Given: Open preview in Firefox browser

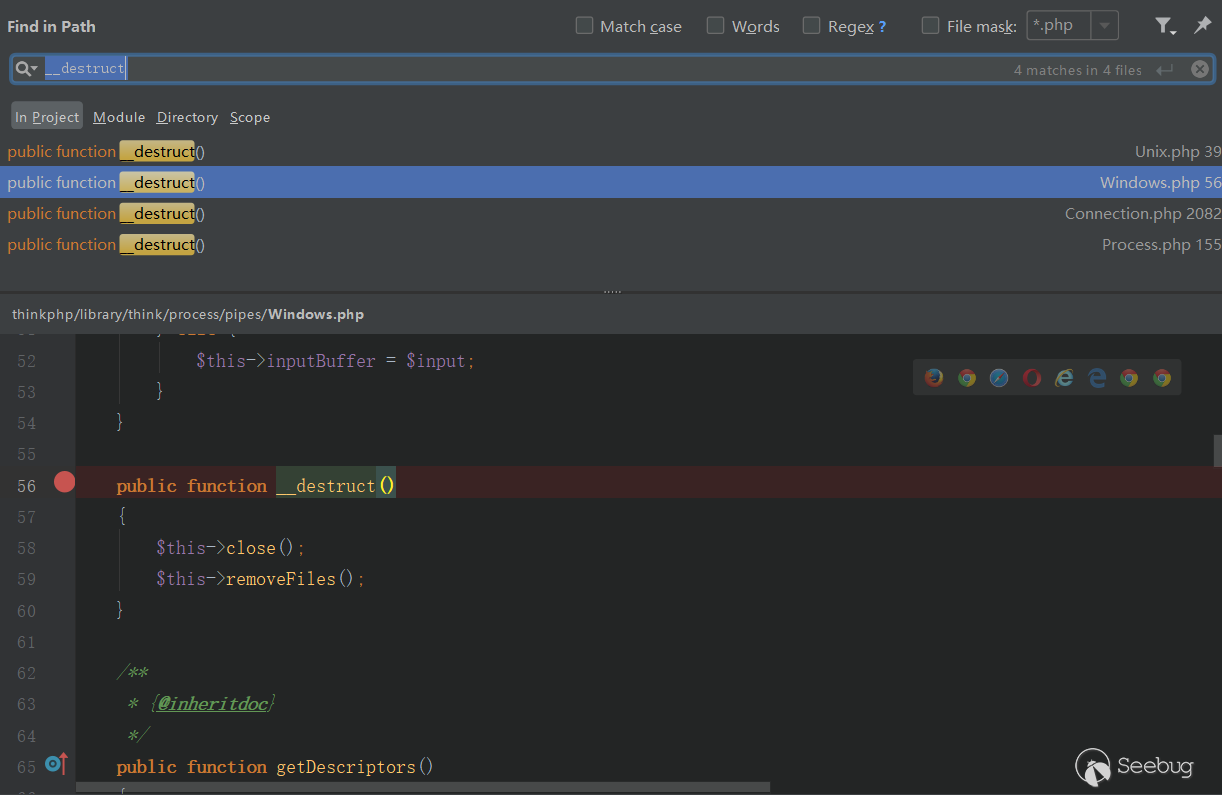Looking at the screenshot, I should (x=934, y=377).
